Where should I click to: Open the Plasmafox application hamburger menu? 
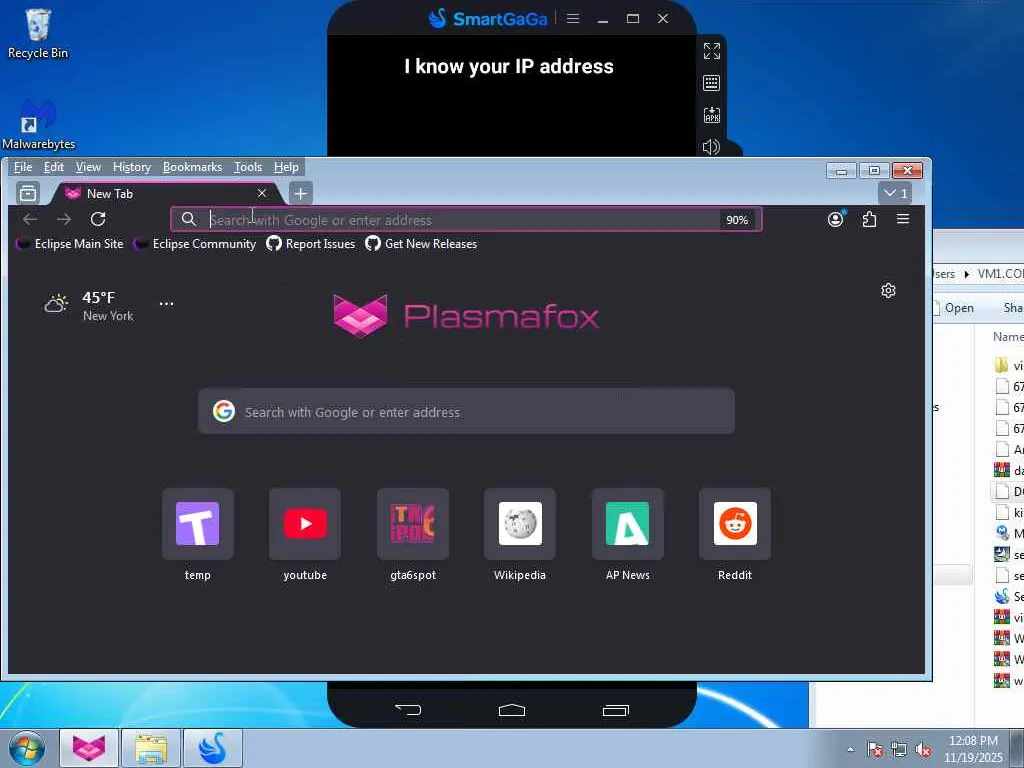coord(903,219)
